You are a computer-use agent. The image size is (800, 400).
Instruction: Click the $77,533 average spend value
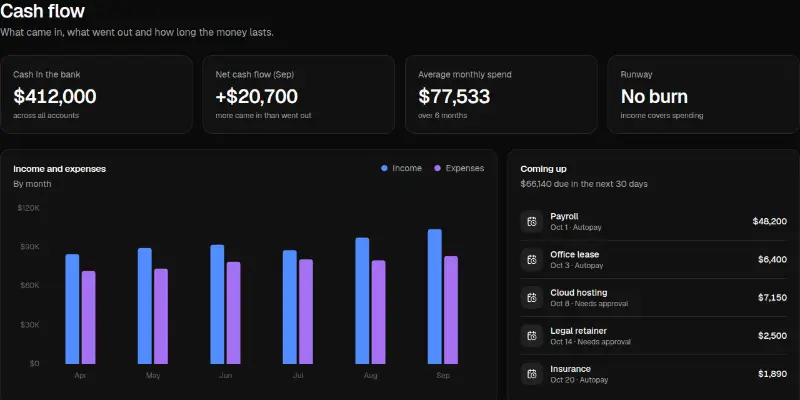pos(454,96)
